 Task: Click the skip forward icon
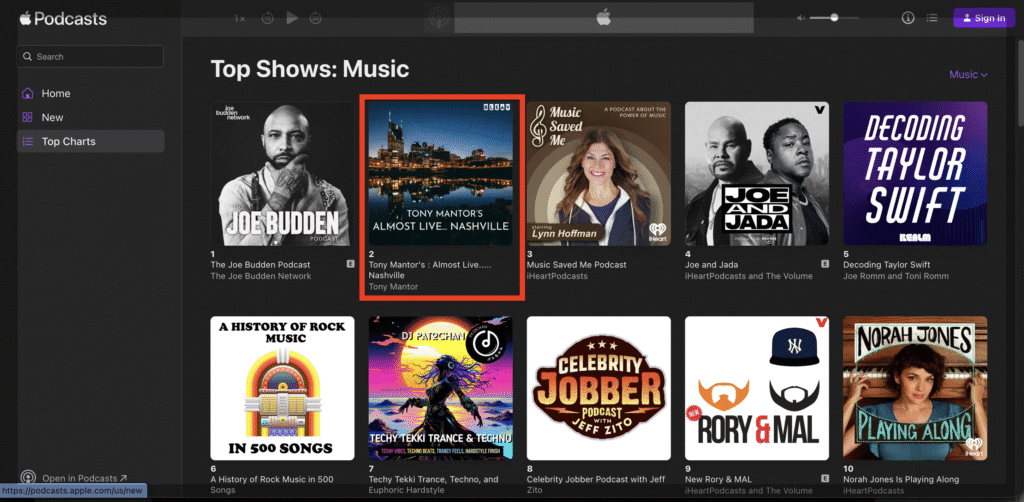(316, 18)
